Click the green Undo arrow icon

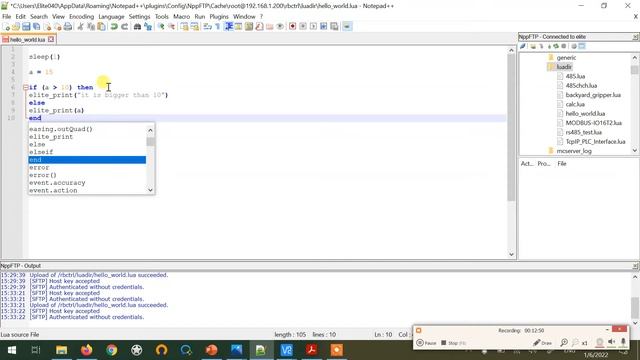(x=114, y=27)
